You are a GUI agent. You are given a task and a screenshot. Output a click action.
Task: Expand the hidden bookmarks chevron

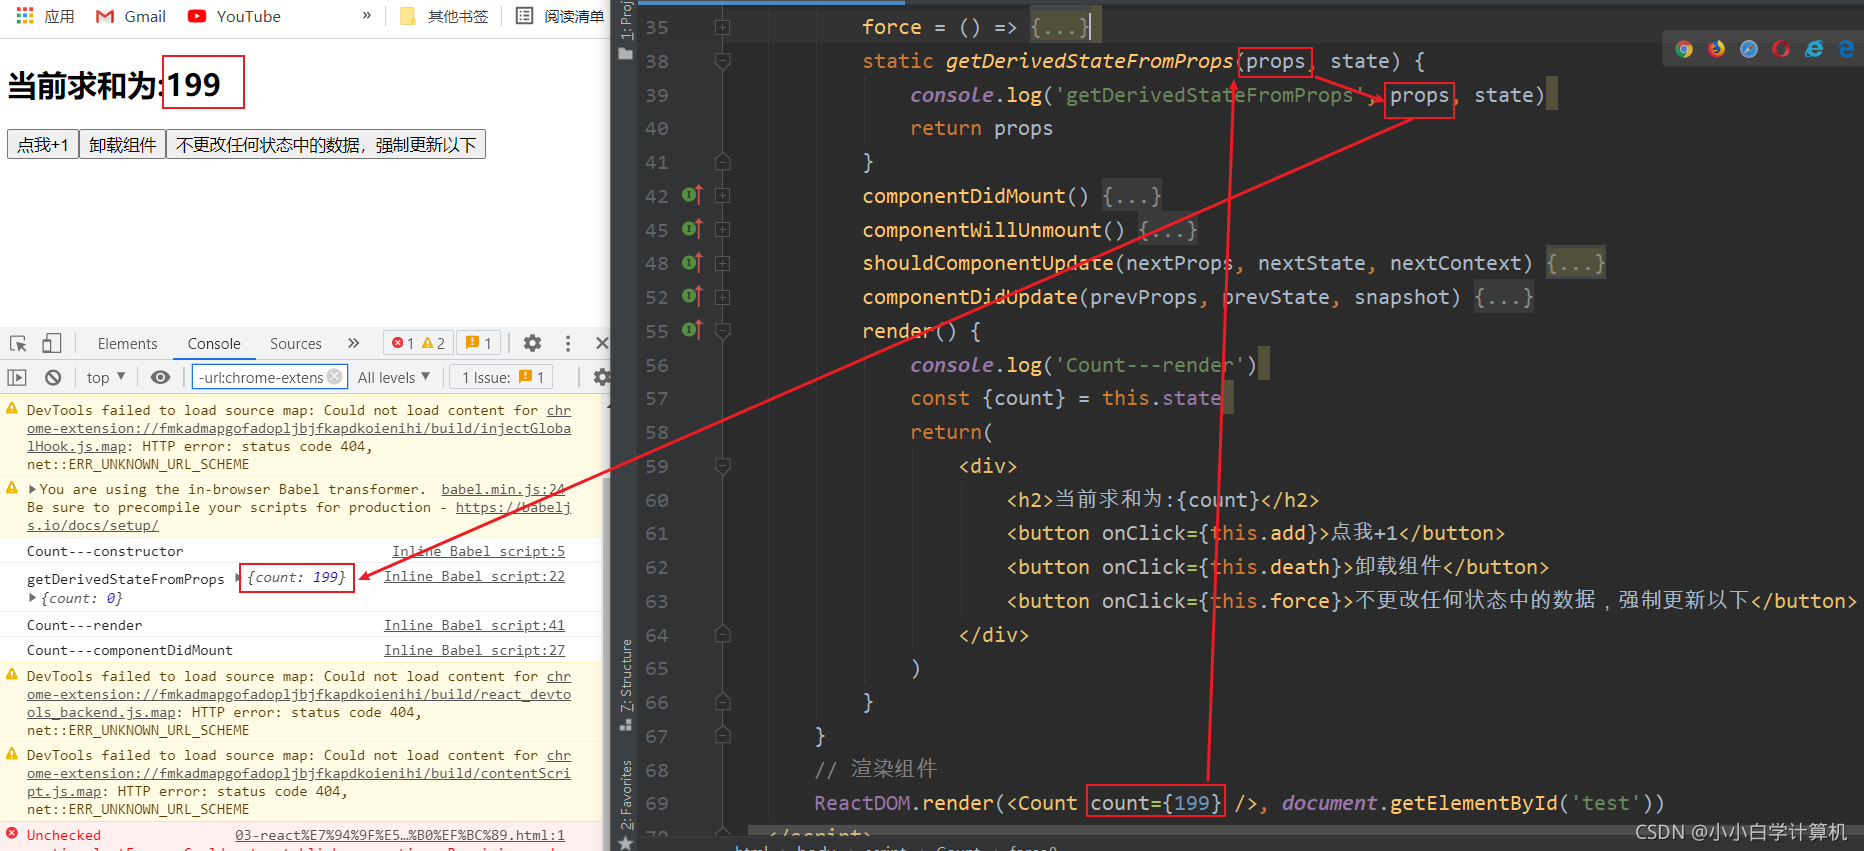coord(367,15)
